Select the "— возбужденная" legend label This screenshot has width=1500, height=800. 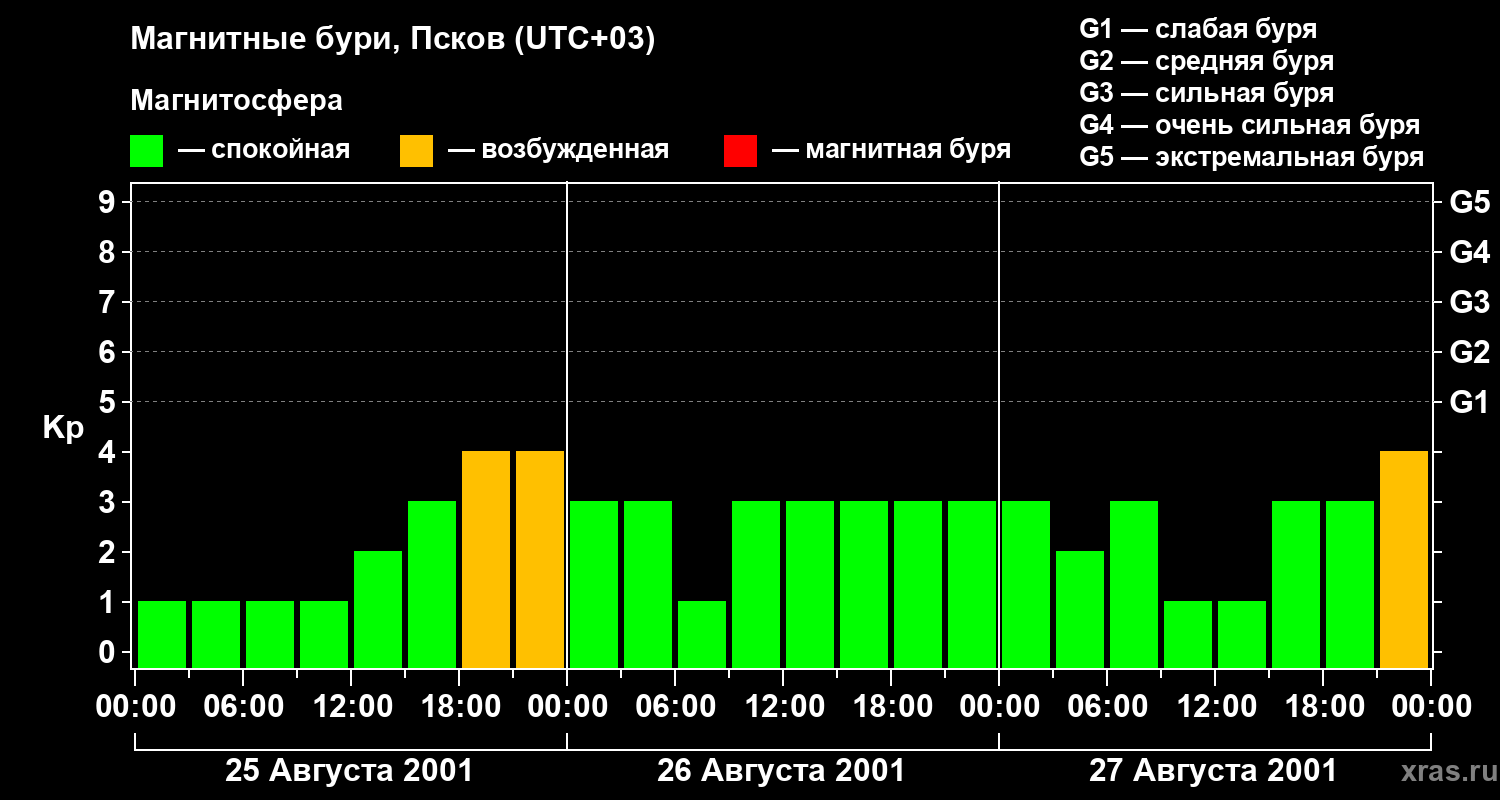[558, 150]
